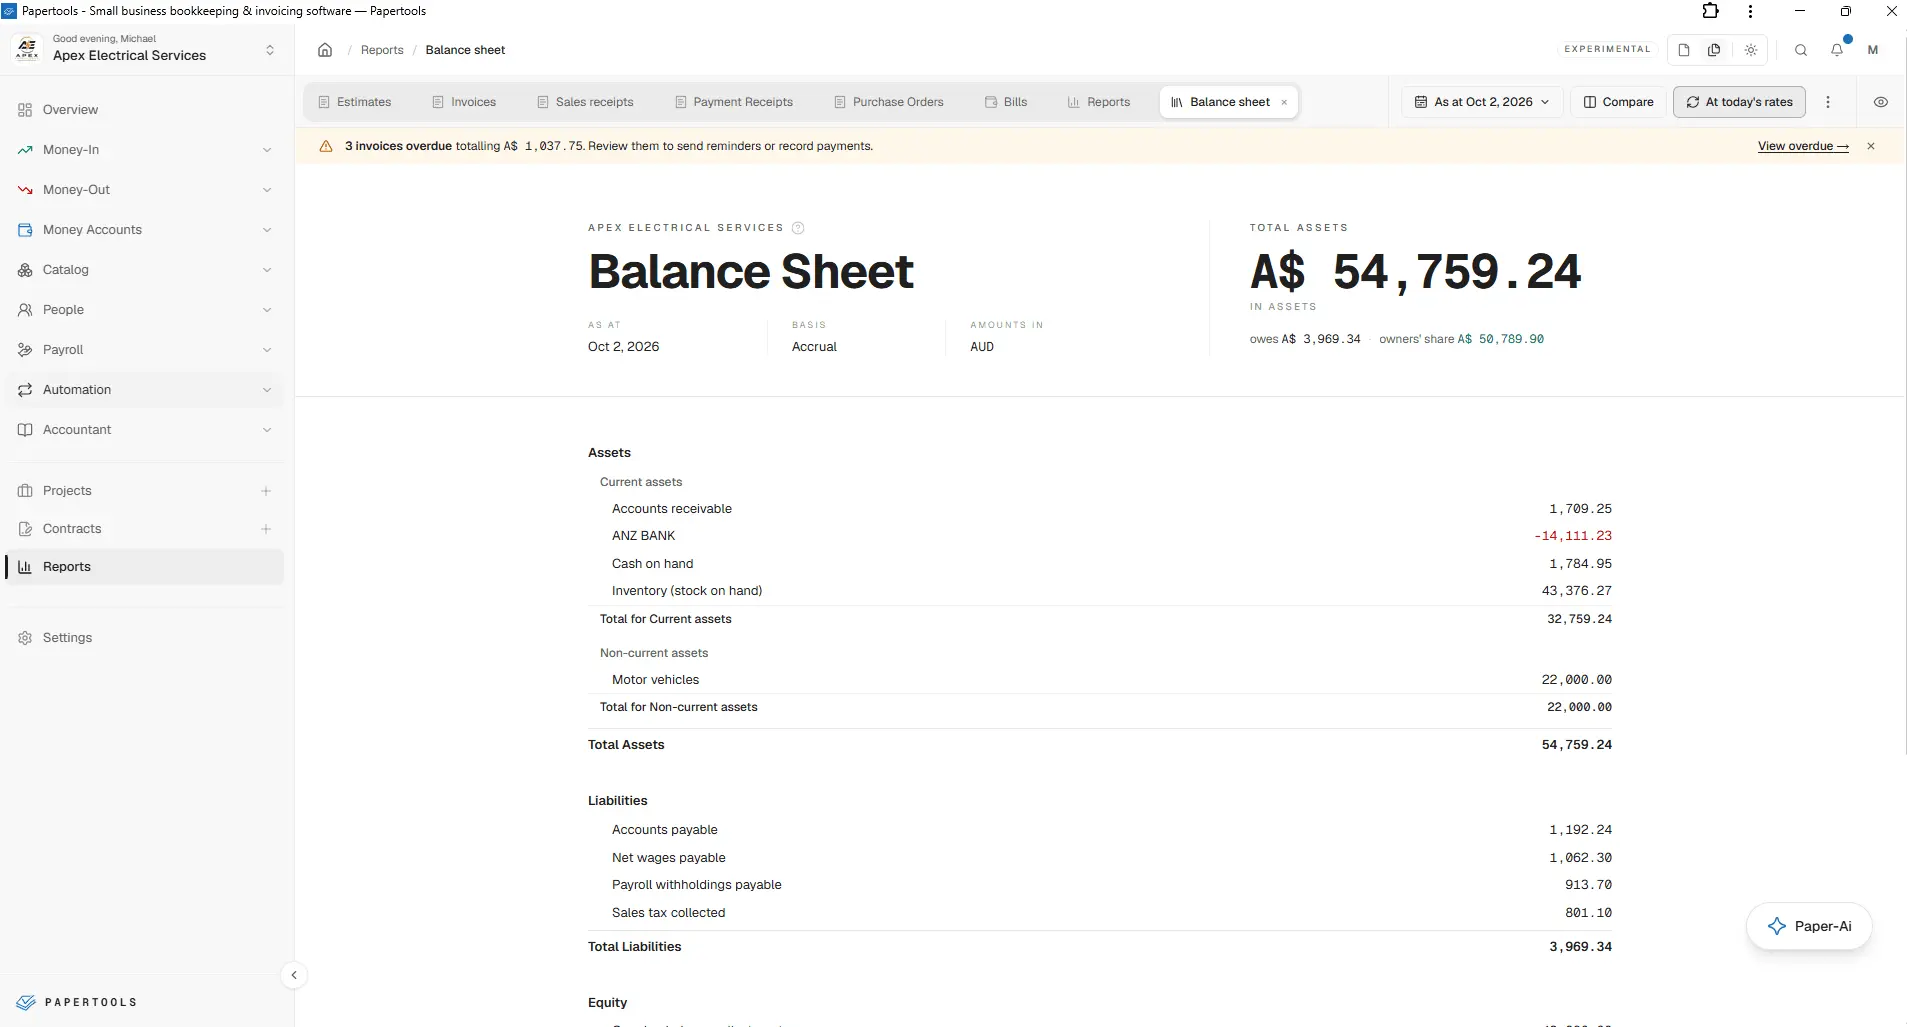Expand the Money-In section

click(x=144, y=150)
